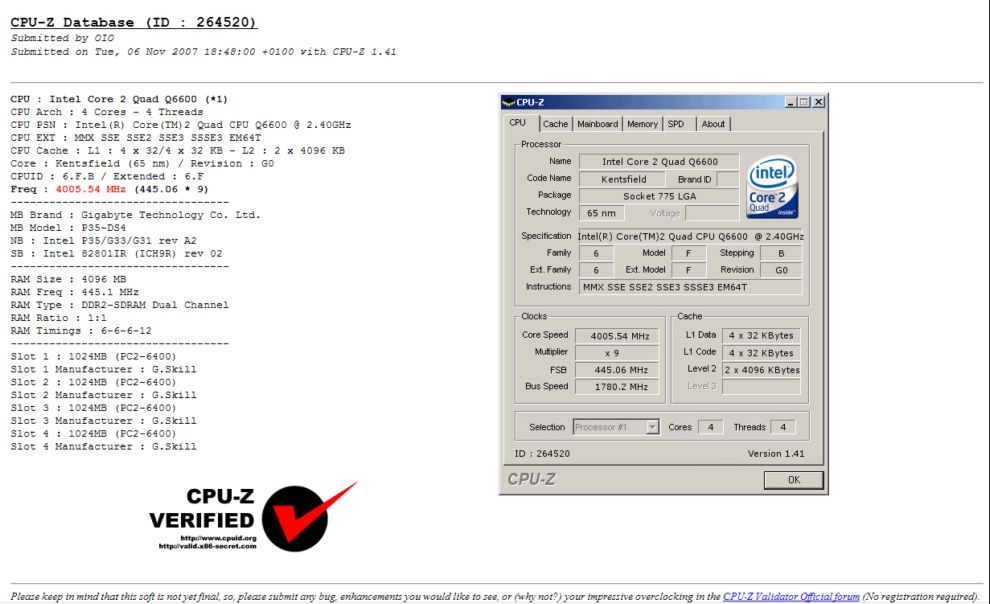Screen dimensions: 990x604
Task: Click the Cores count field
Action: [x=710, y=427]
